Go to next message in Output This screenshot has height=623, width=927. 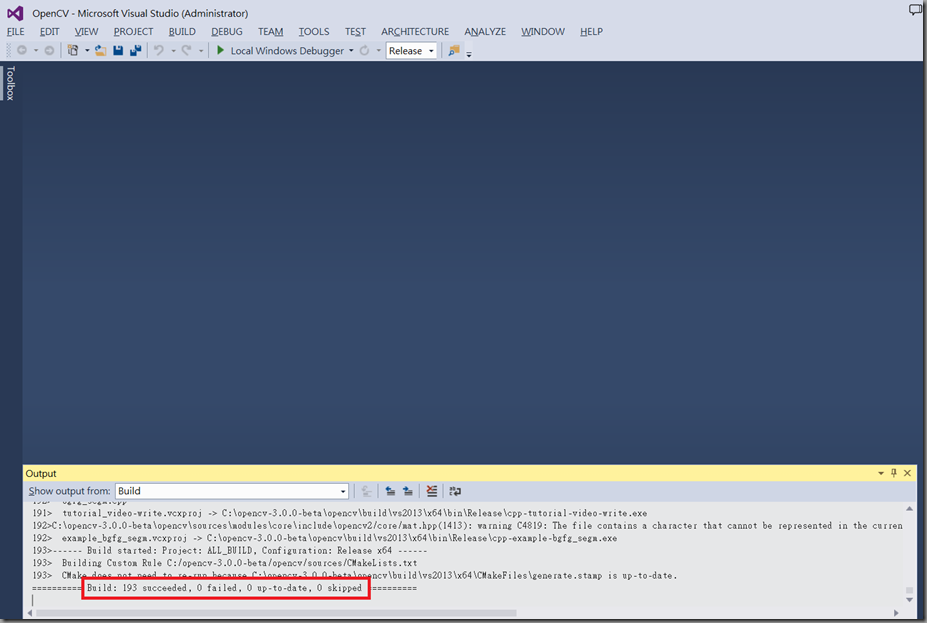(408, 491)
